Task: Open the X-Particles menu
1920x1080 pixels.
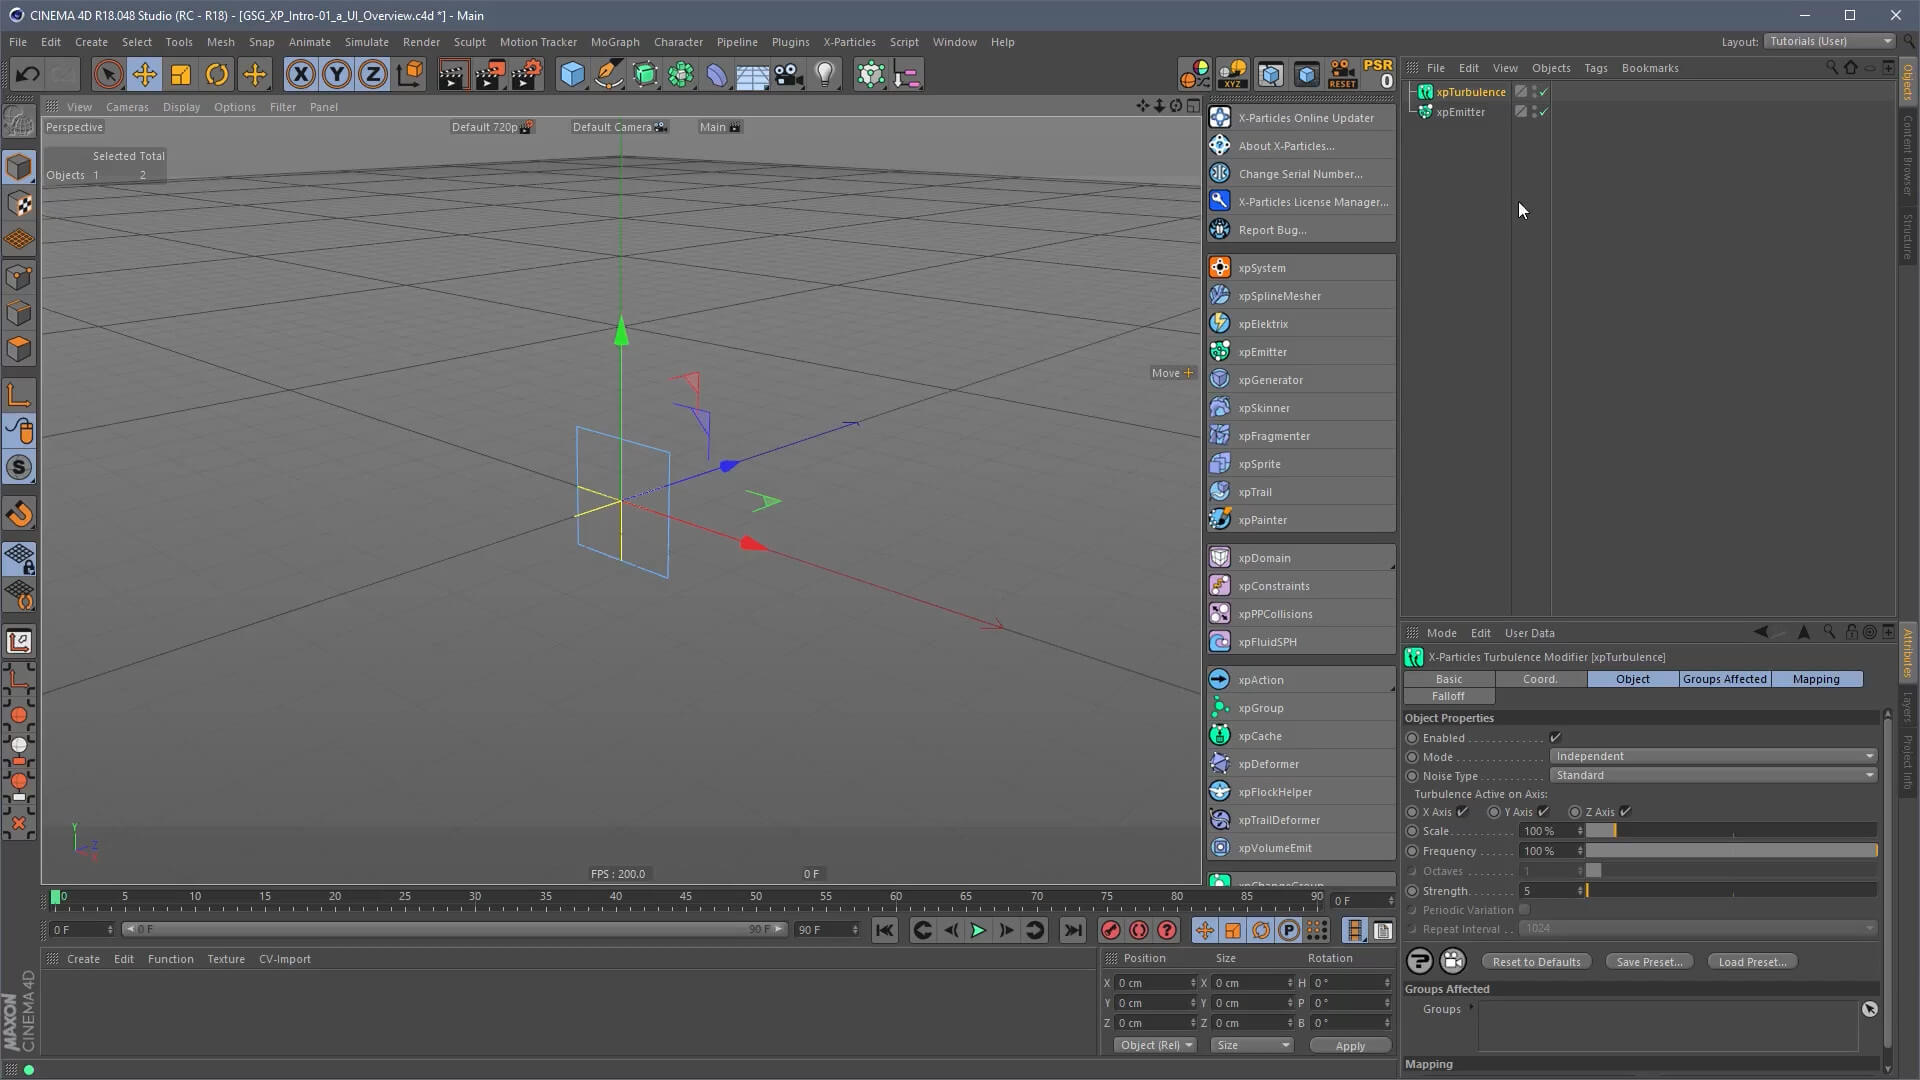Action: (x=848, y=42)
